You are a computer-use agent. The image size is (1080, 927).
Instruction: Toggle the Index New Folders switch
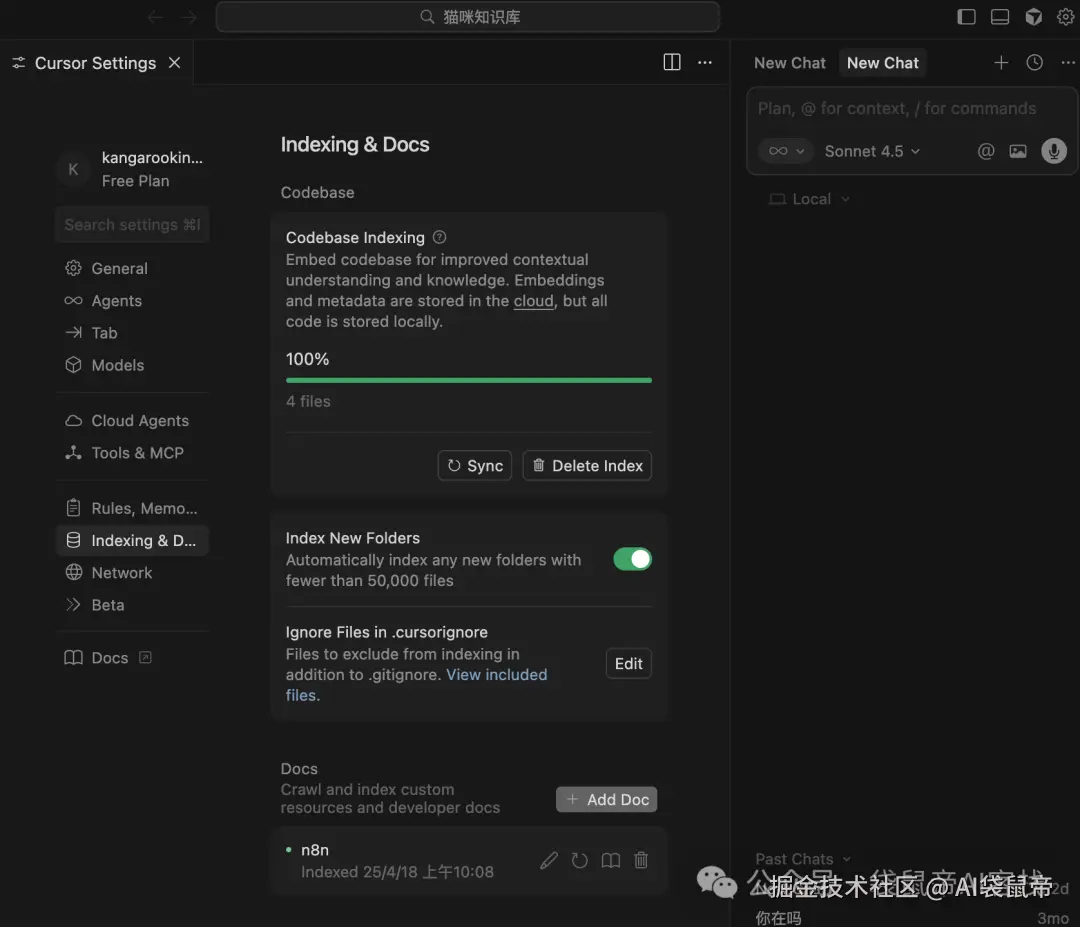(632, 559)
